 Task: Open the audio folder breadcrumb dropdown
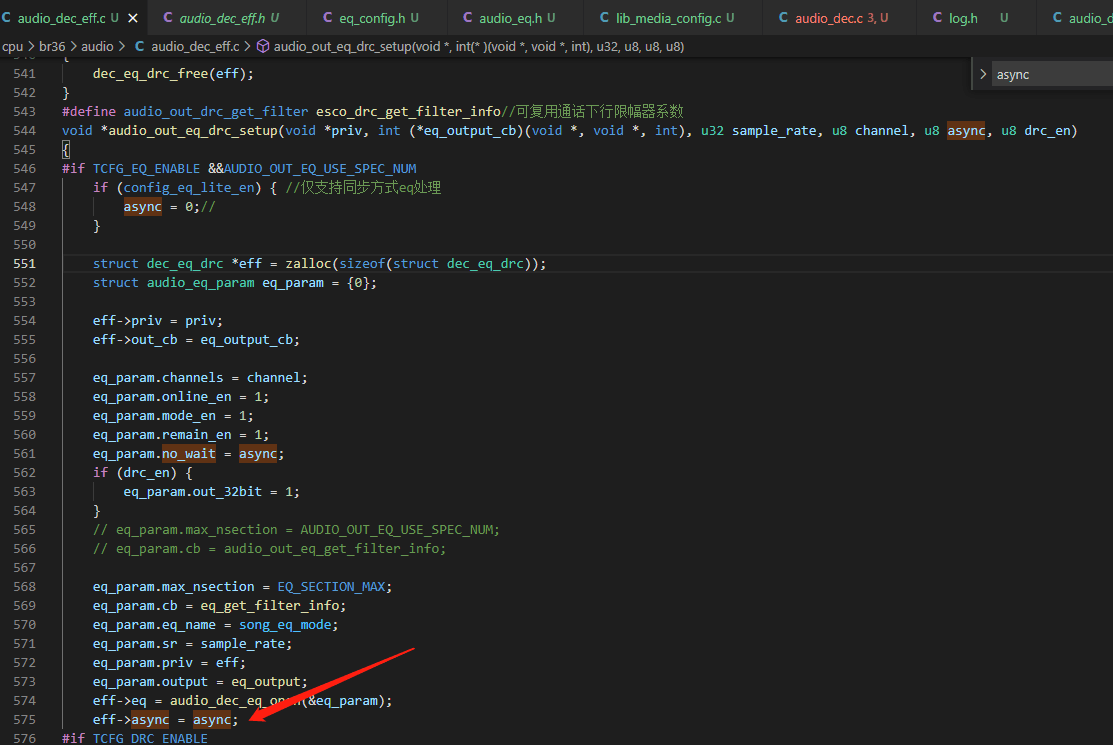[x=97, y=46]
